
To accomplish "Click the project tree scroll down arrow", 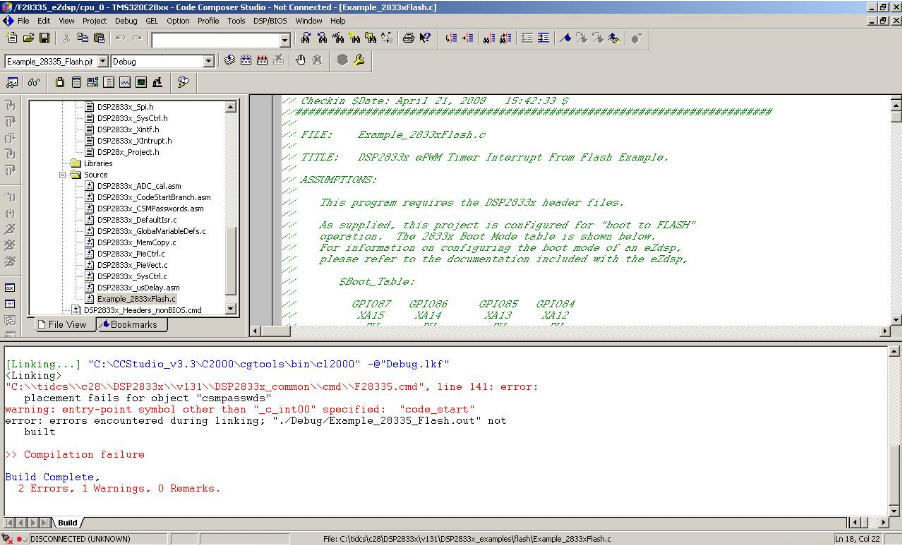I will tap(230, 309).
